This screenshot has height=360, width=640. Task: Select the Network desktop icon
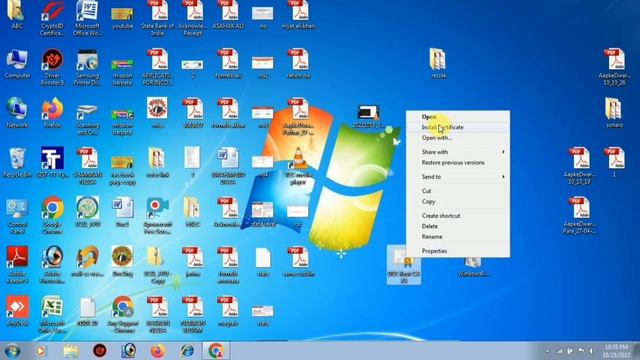pyautogui.click(x=17, y=113)
